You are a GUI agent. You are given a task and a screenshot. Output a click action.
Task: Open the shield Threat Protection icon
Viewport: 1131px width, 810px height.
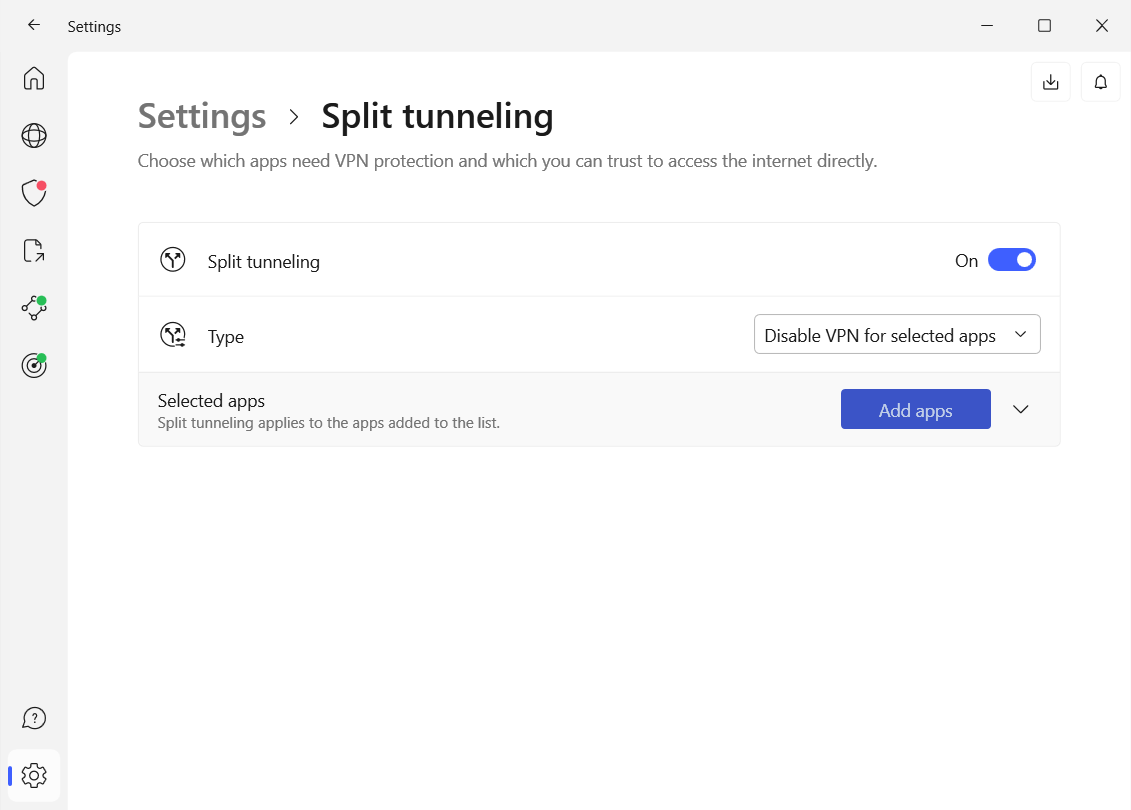tap(34, 193)
